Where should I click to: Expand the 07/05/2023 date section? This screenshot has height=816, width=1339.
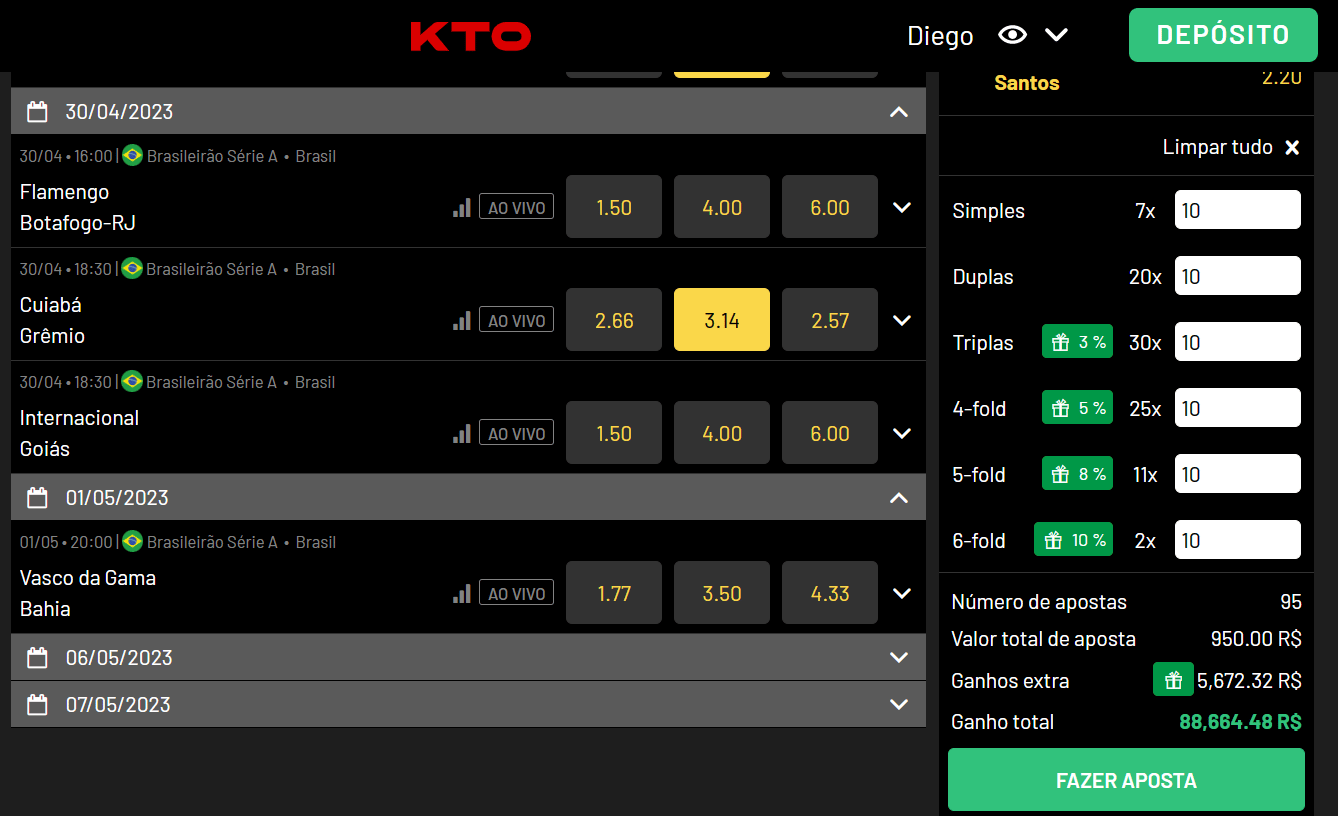(x=899, y=704)
